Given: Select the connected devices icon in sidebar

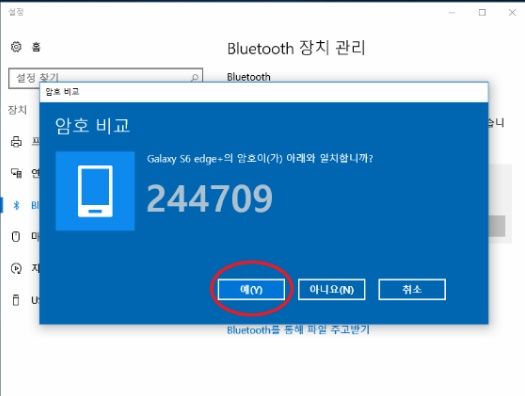Looking at the screenshot, I should (x=16, y=173).
